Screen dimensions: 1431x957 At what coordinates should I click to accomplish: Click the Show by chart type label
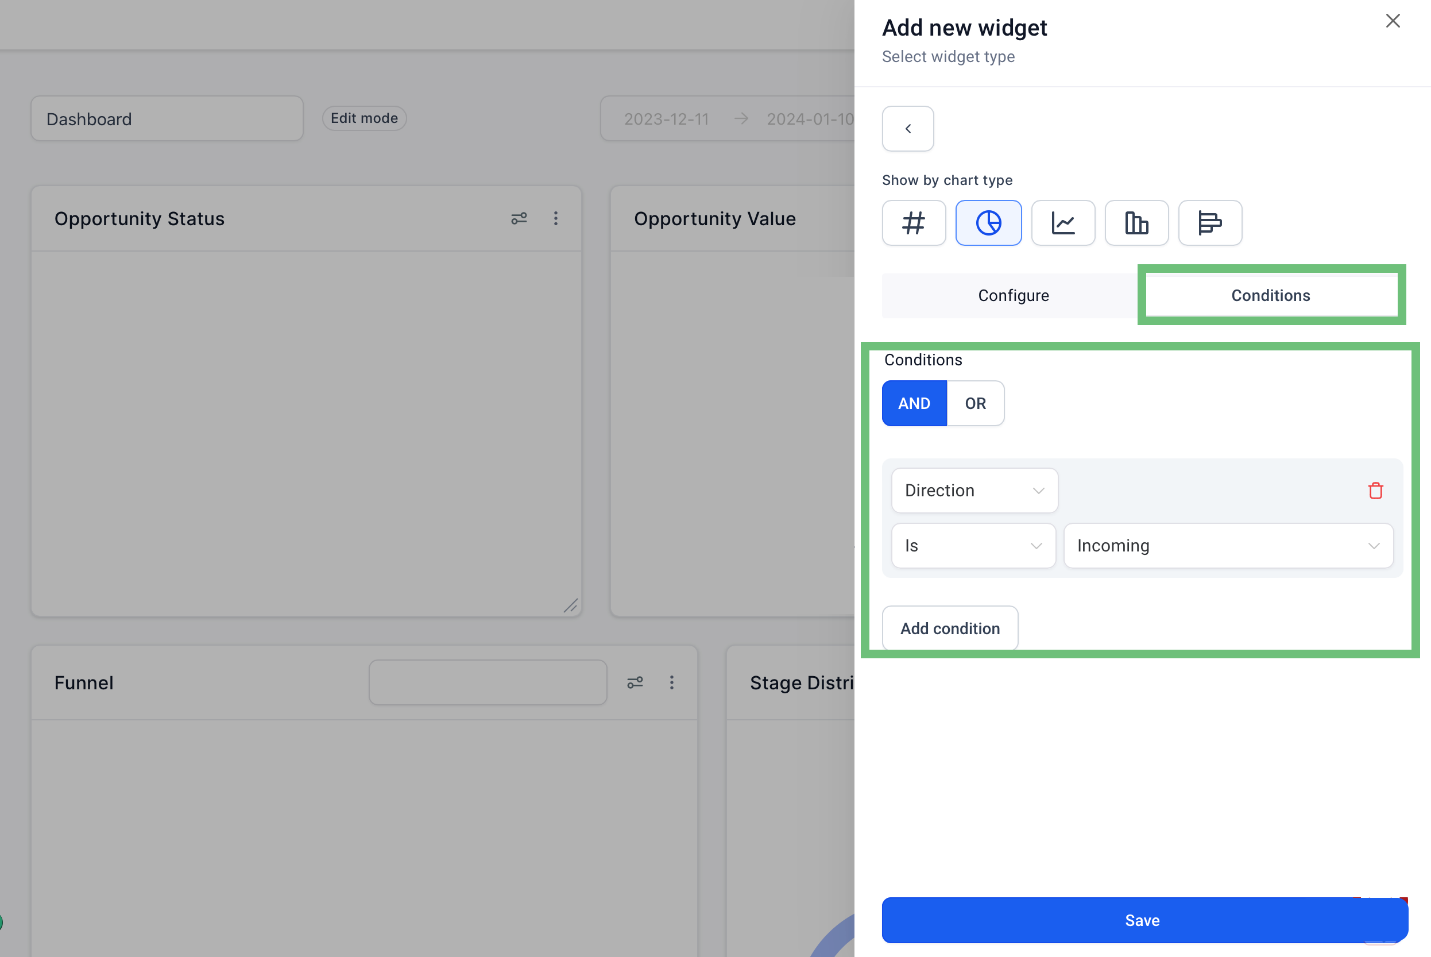[x=947, y=180]
